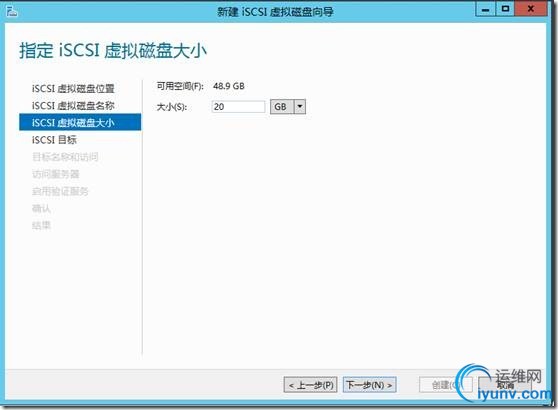
Task: Go to the iSCSI 虚拟磁盘名称 step
Action: [x=73, y=105]
